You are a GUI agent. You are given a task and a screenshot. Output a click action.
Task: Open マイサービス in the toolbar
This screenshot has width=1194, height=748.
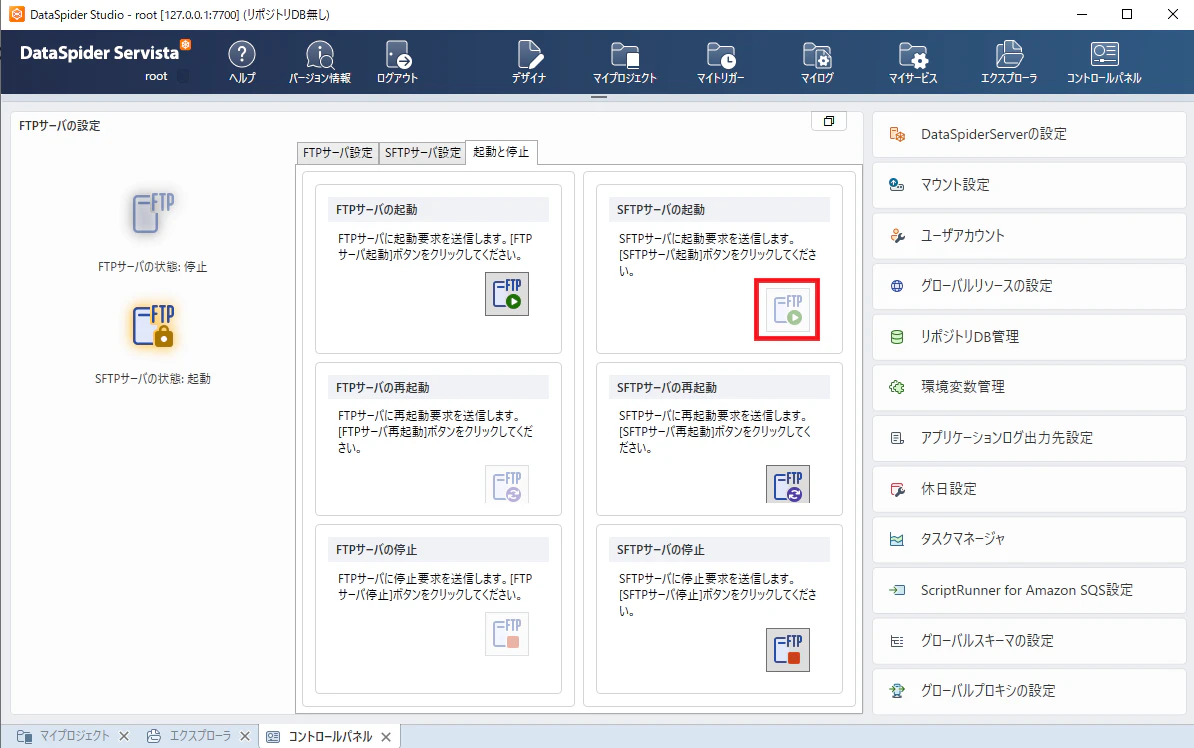(x=913, y=62)
